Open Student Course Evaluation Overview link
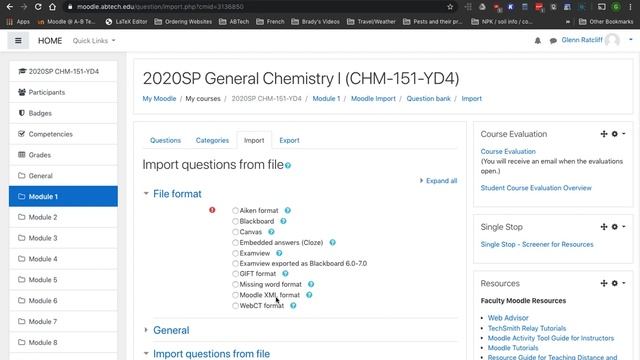 tap(536, 188)
